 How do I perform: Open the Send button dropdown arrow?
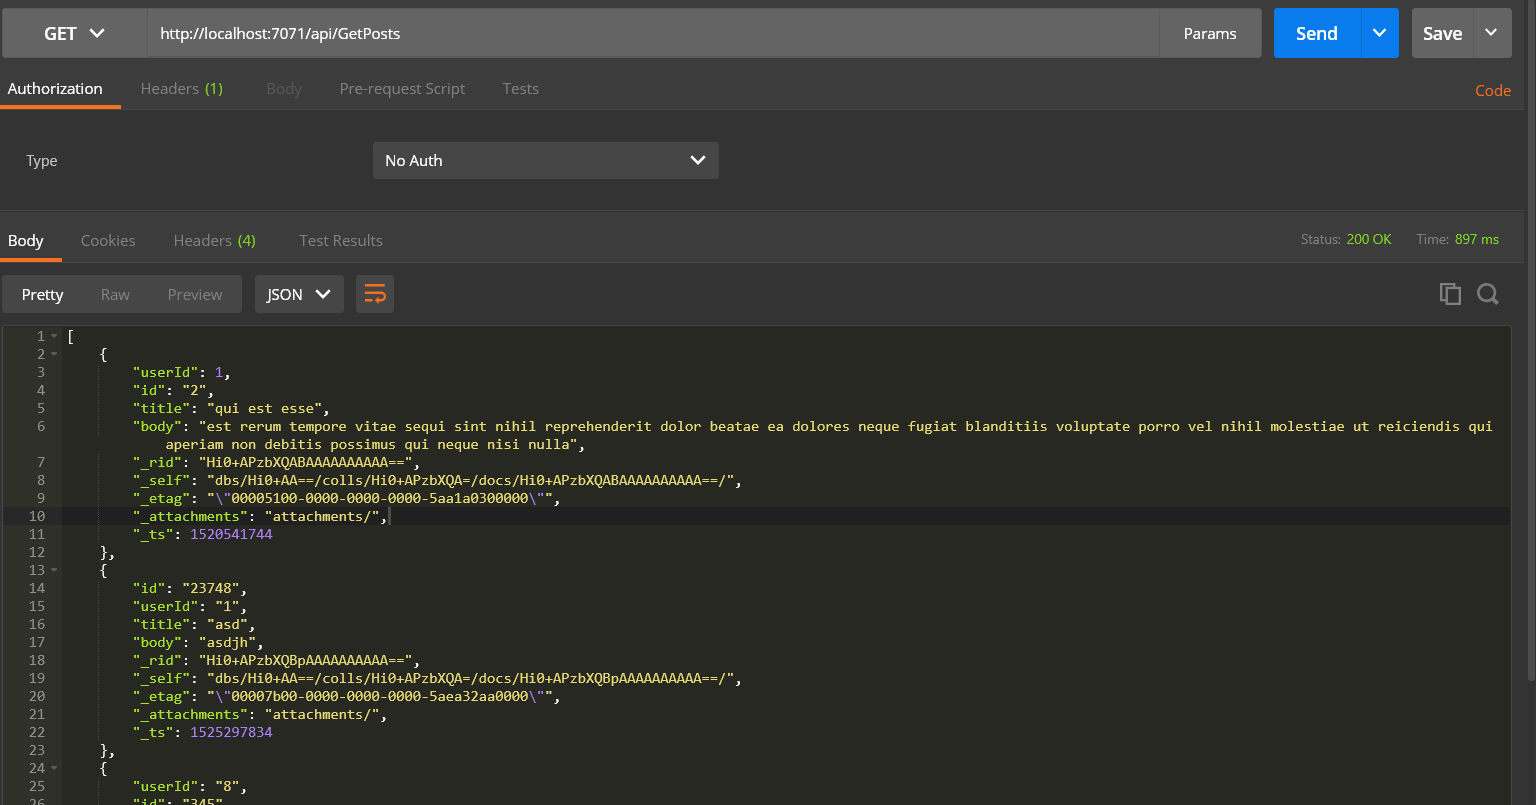pyautogui.click(x=1379, y=33)
